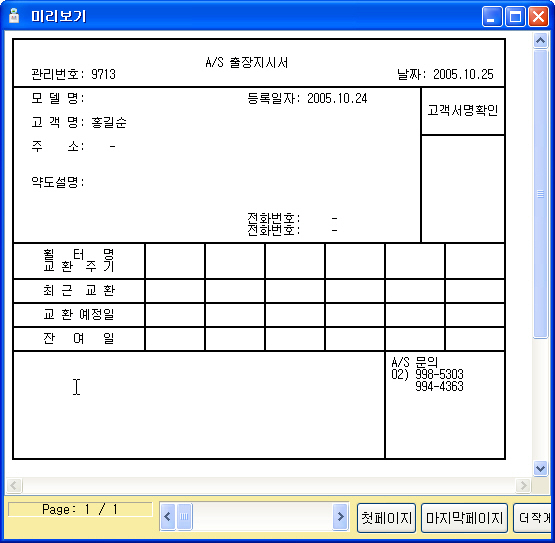This screenshot has height=543, width=555.
Task: Click the Page 1 / 1 indicator
Action: click(x=80, y=509)
